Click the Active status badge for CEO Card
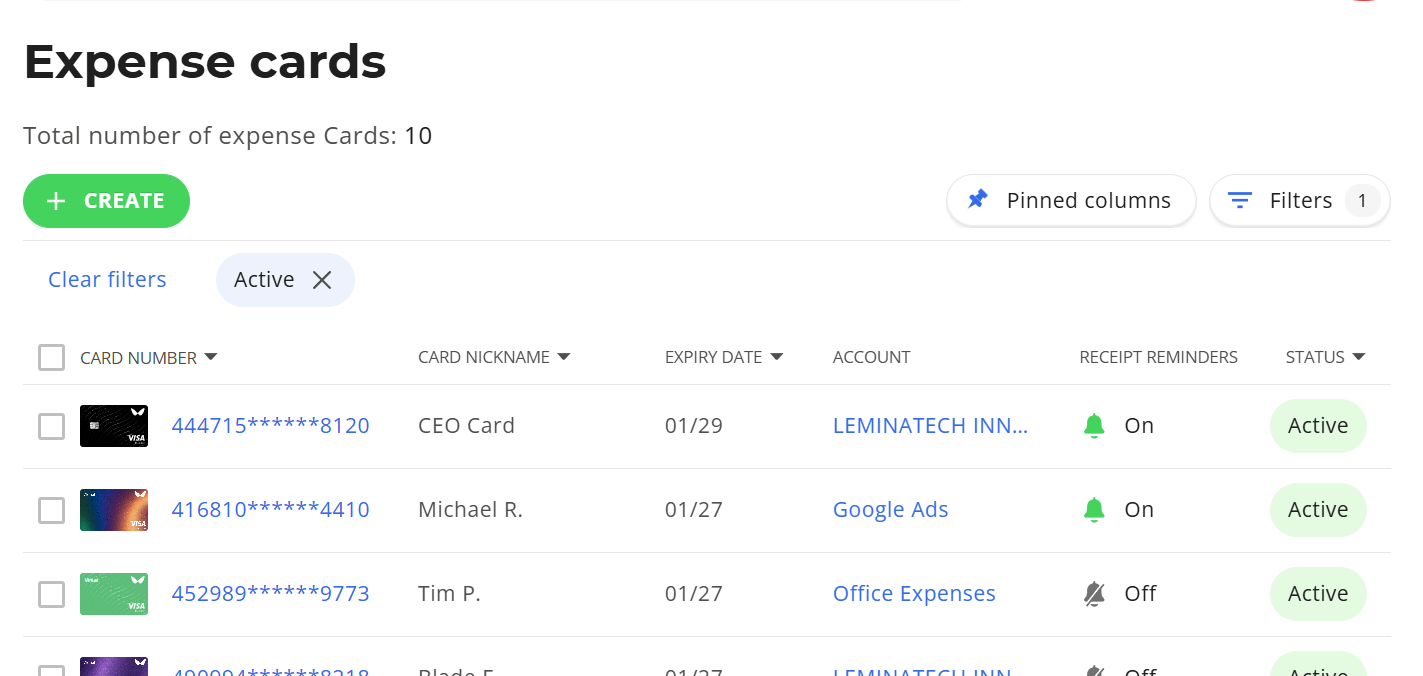This screenshot has height=676, width=1423. click(1317, 426)
